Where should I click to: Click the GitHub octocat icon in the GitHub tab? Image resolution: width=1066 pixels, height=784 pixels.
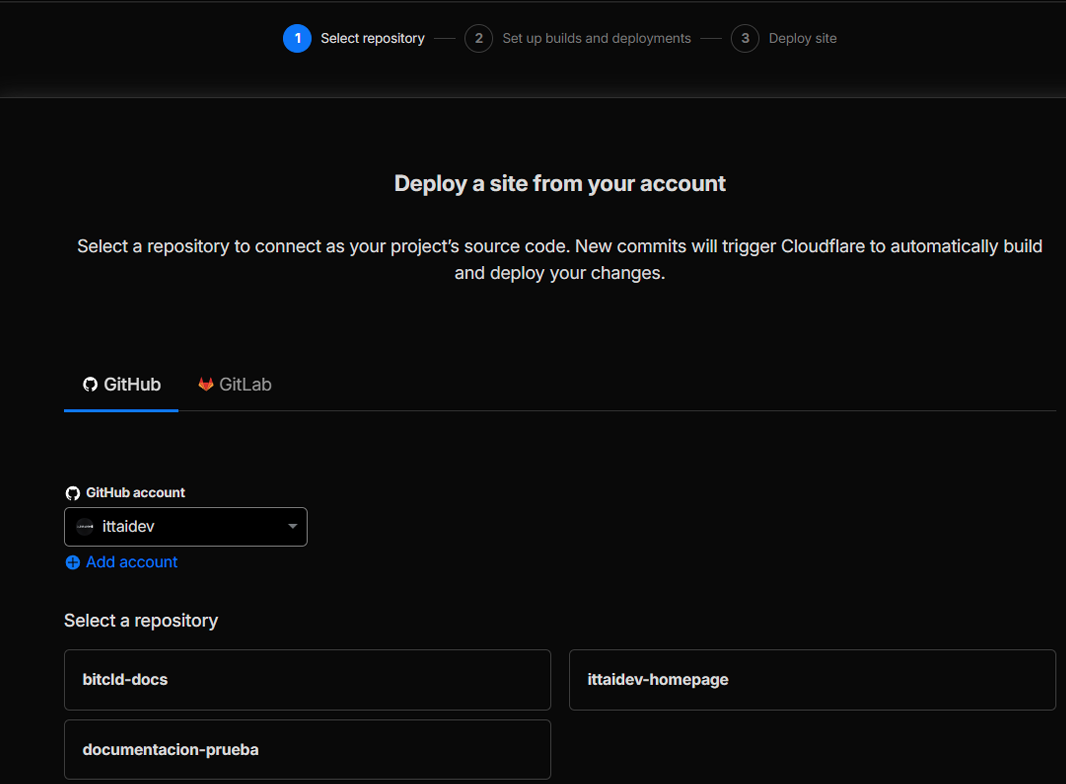tap(91, 384)
